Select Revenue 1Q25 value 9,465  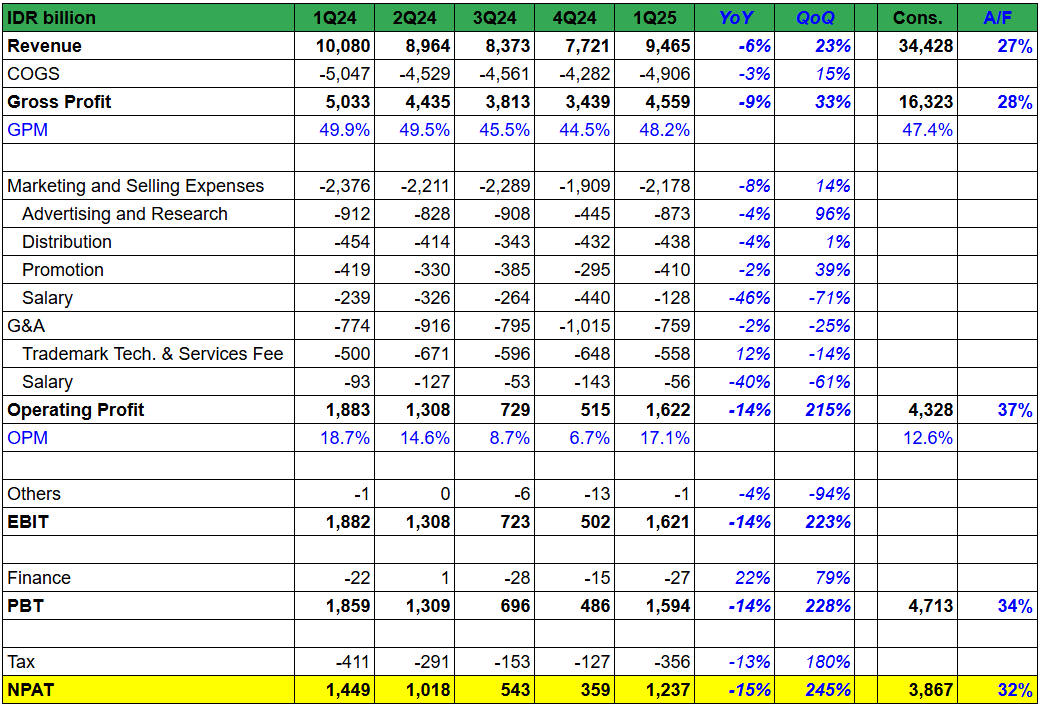click(666, 46)
